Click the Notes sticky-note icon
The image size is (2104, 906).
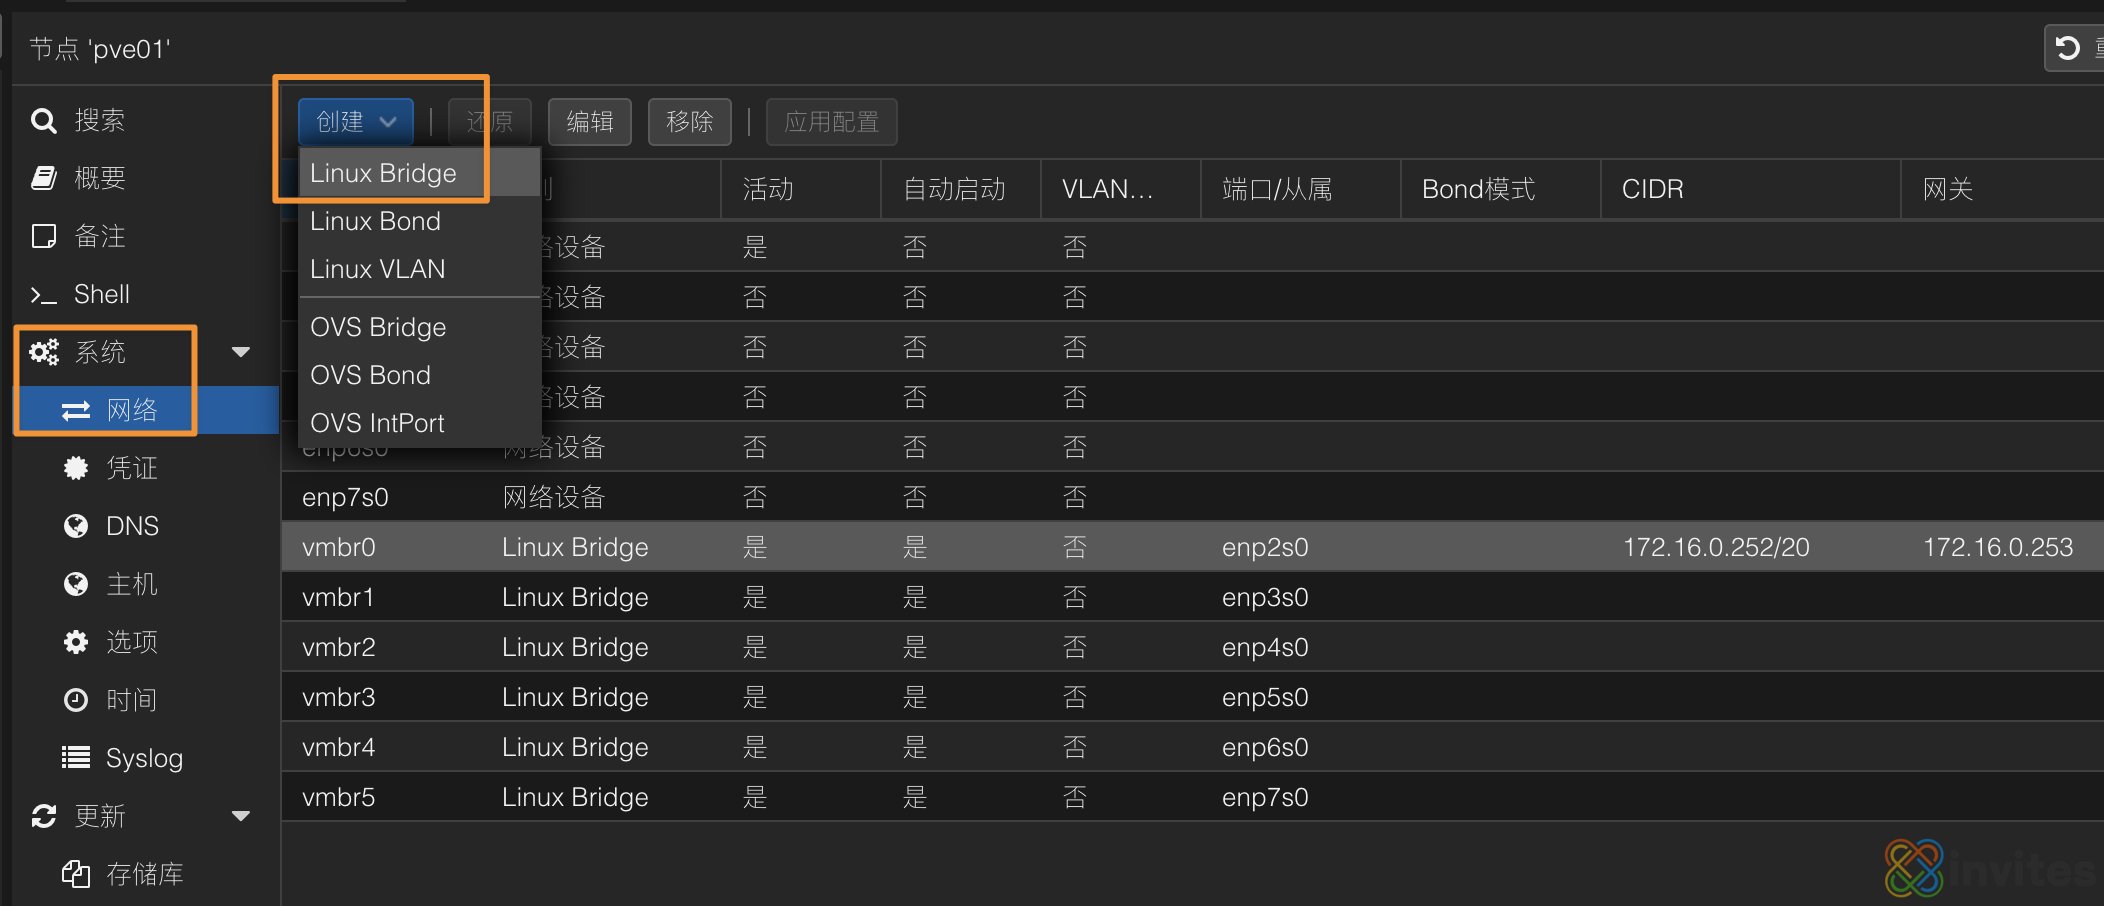click(x=43, y=236)
